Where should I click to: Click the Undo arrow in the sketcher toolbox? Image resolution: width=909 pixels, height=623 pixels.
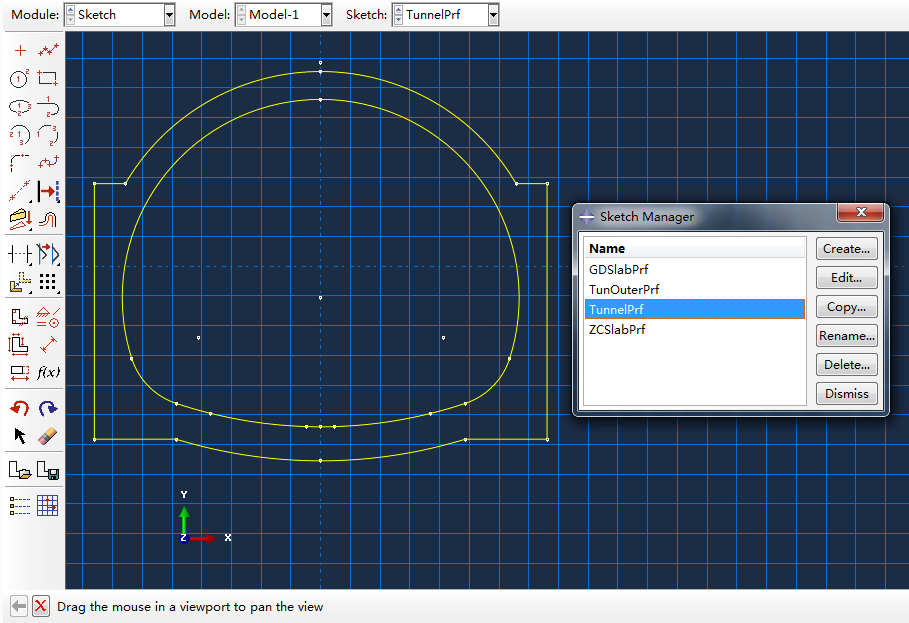tap(19, 407)
